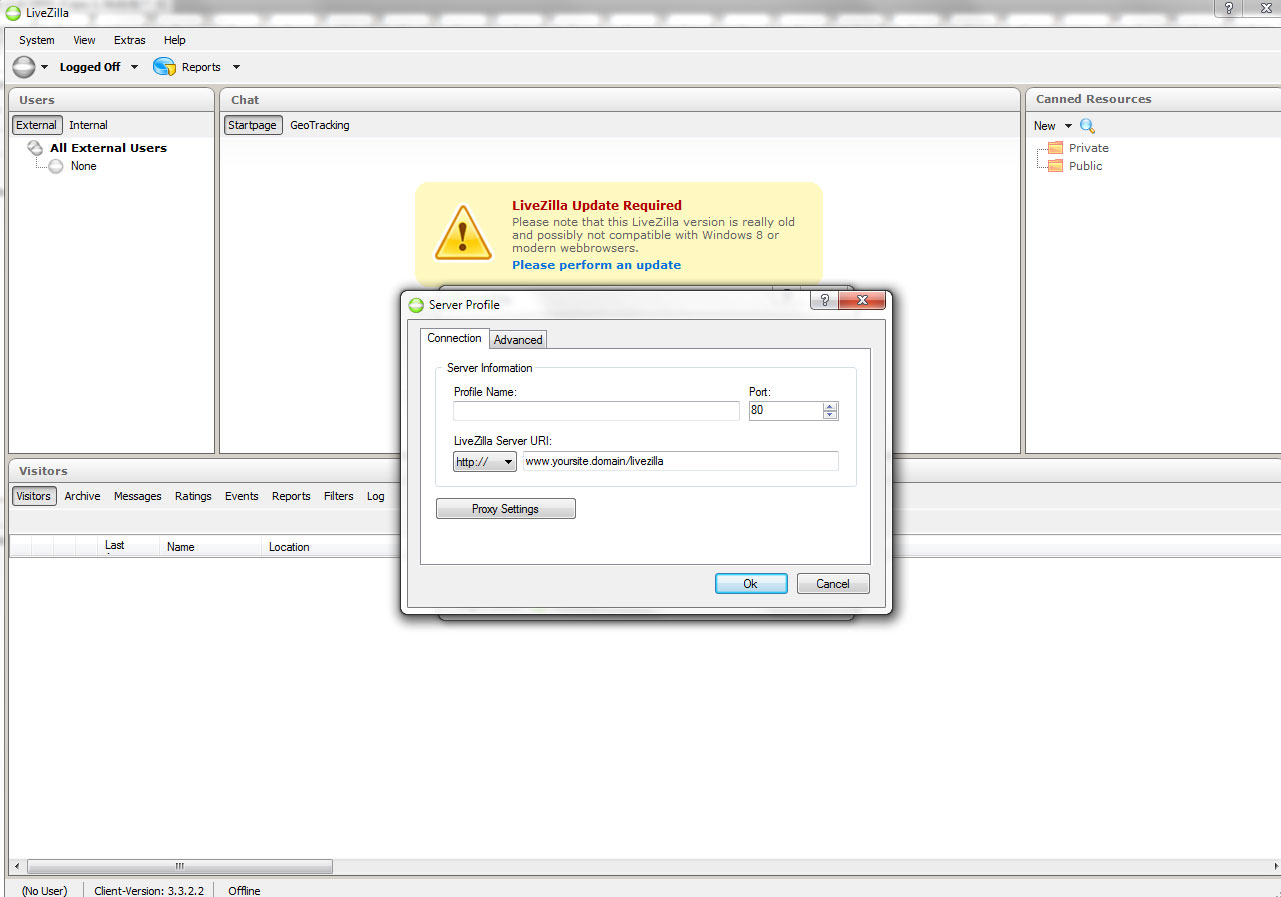Click the Private folder icon

1055,148
